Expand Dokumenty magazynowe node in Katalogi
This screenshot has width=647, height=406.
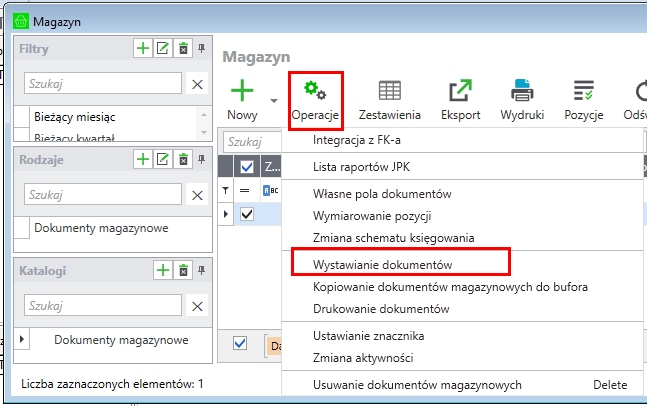[x=23, y=340]
